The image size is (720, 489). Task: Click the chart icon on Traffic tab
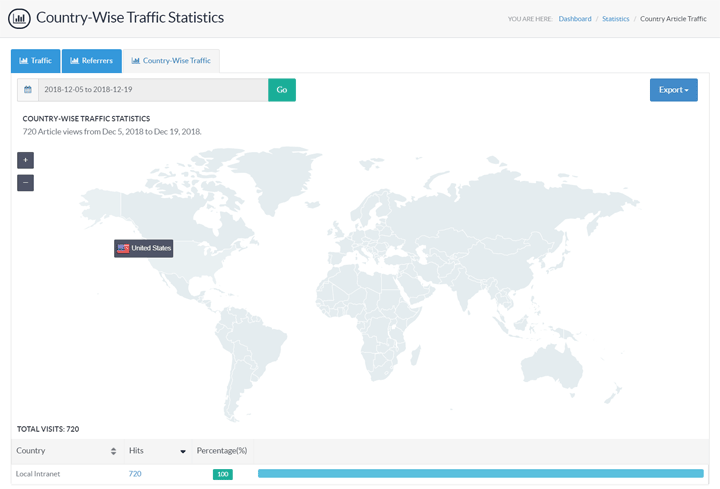coord(23,61)
